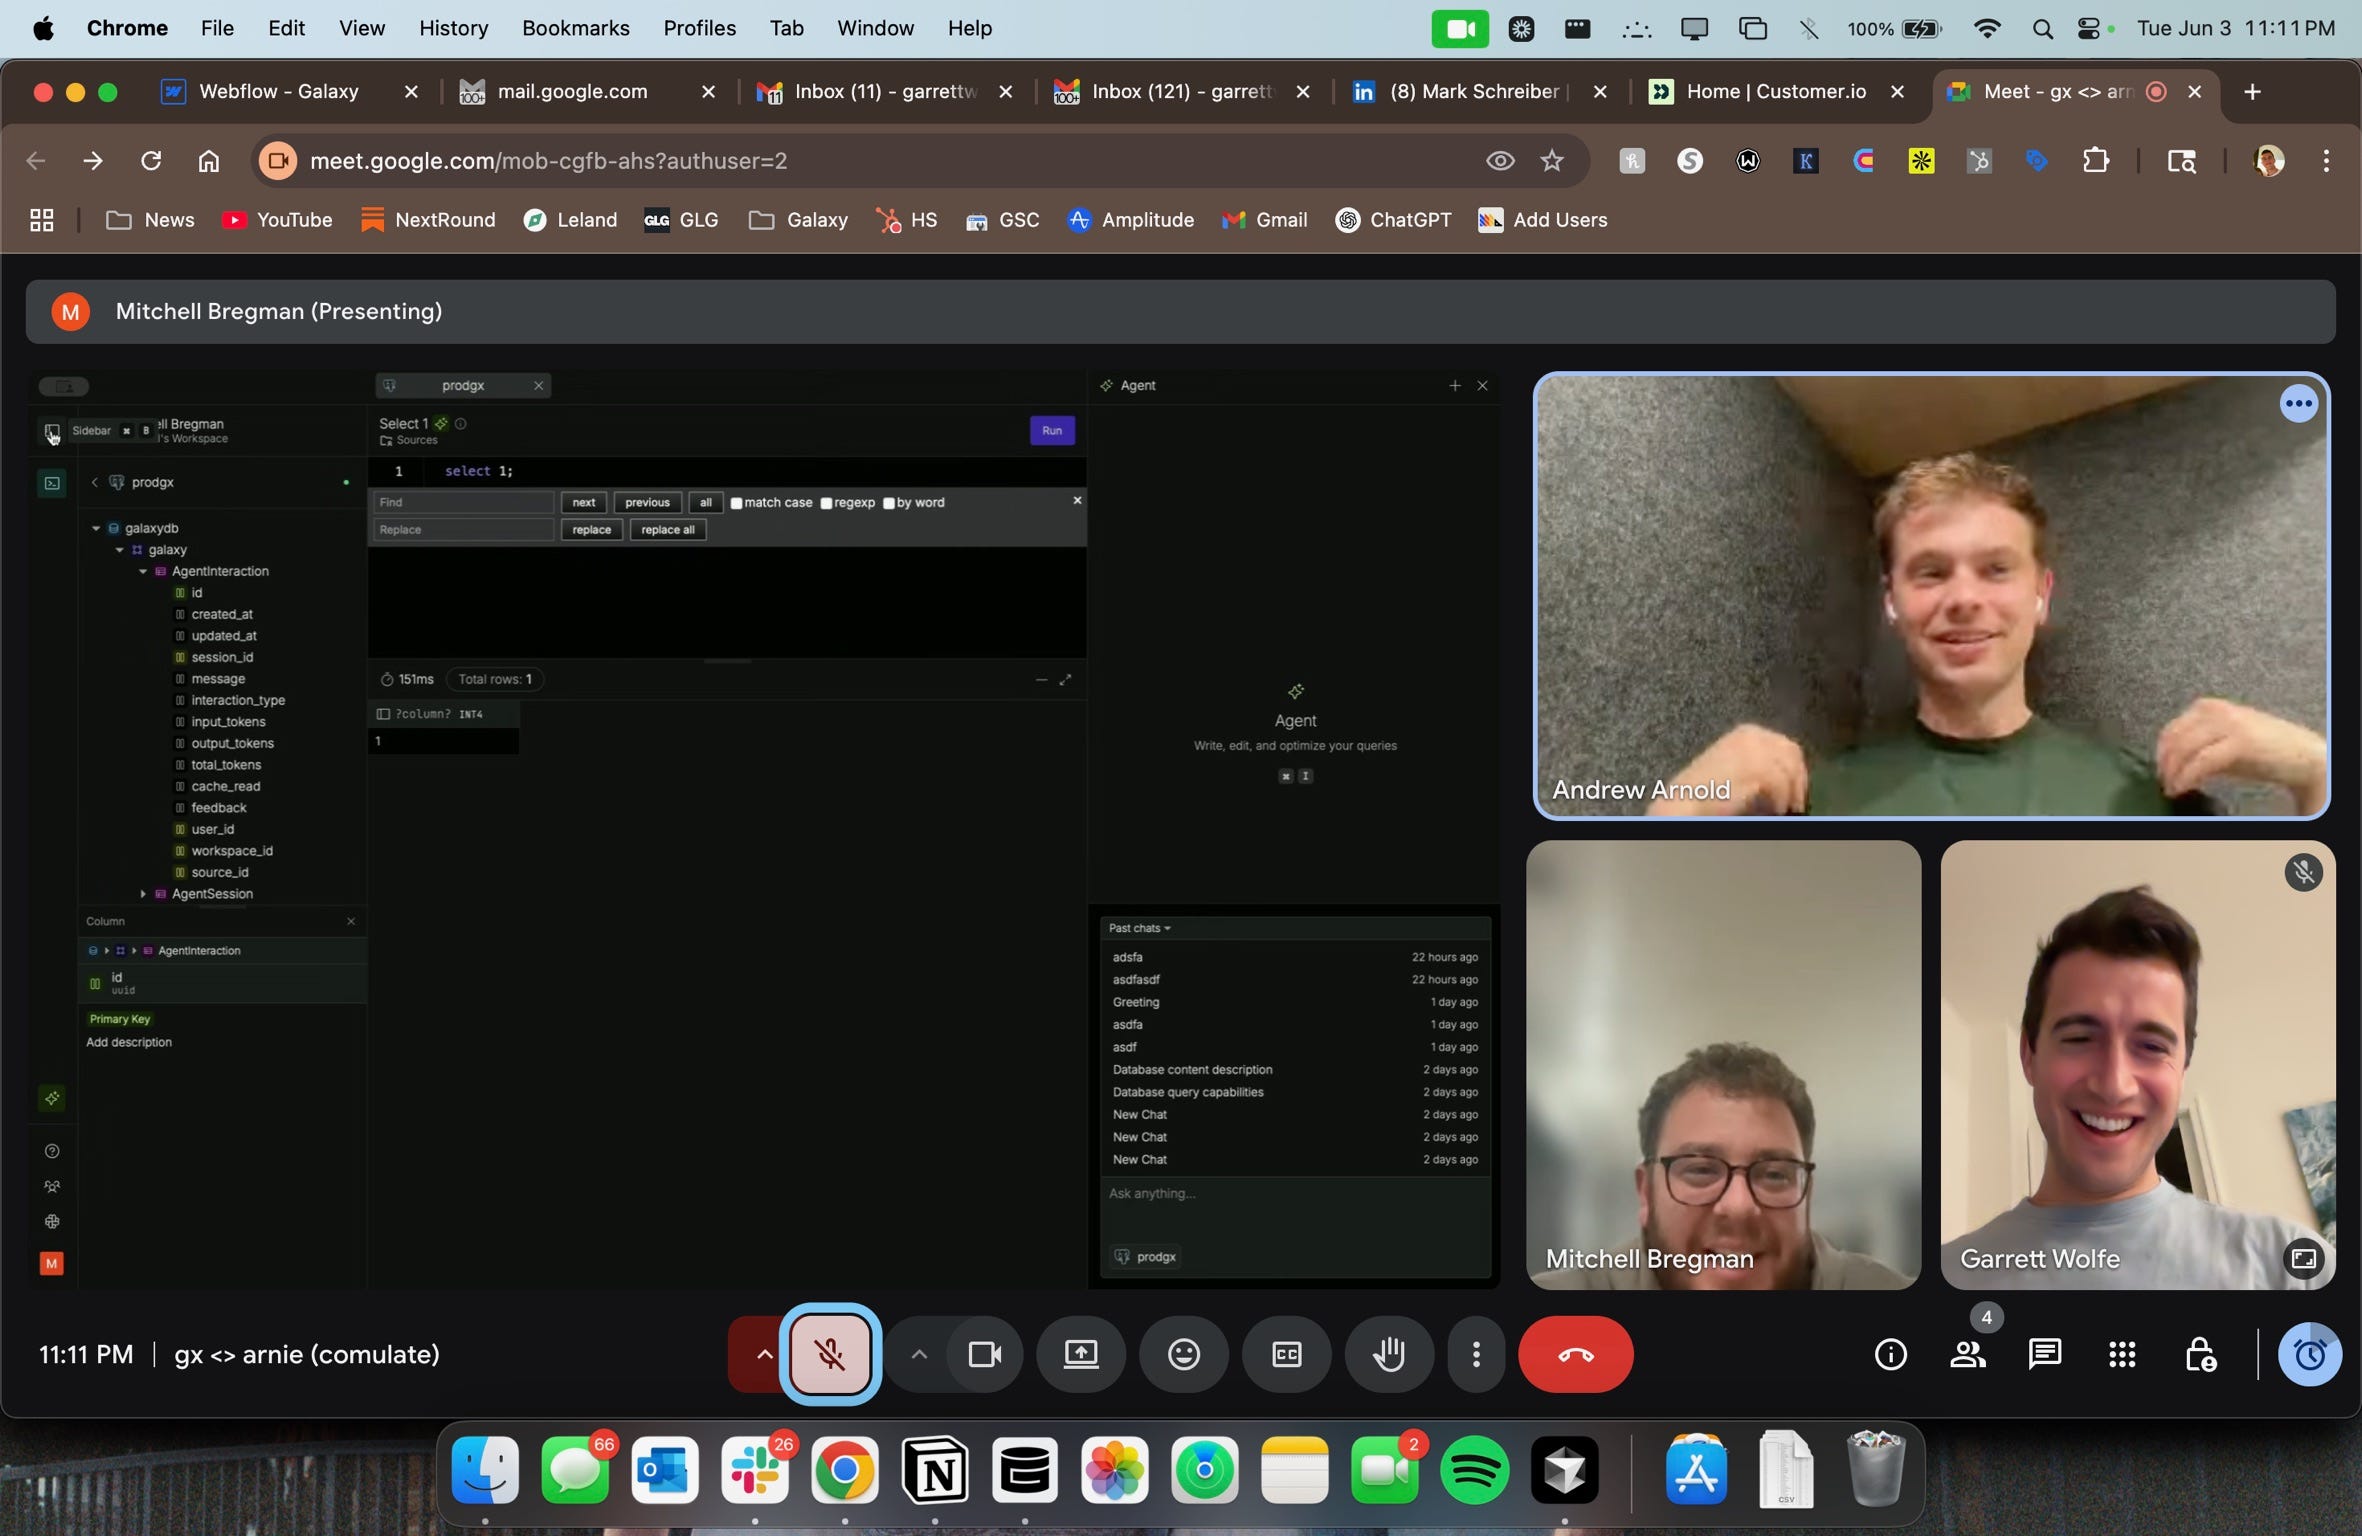Image resolution: width=2362 pixels, height=1536 pixels.
Task: Click the ChatGPT bookmark link
Action: tap(1393, 220)
